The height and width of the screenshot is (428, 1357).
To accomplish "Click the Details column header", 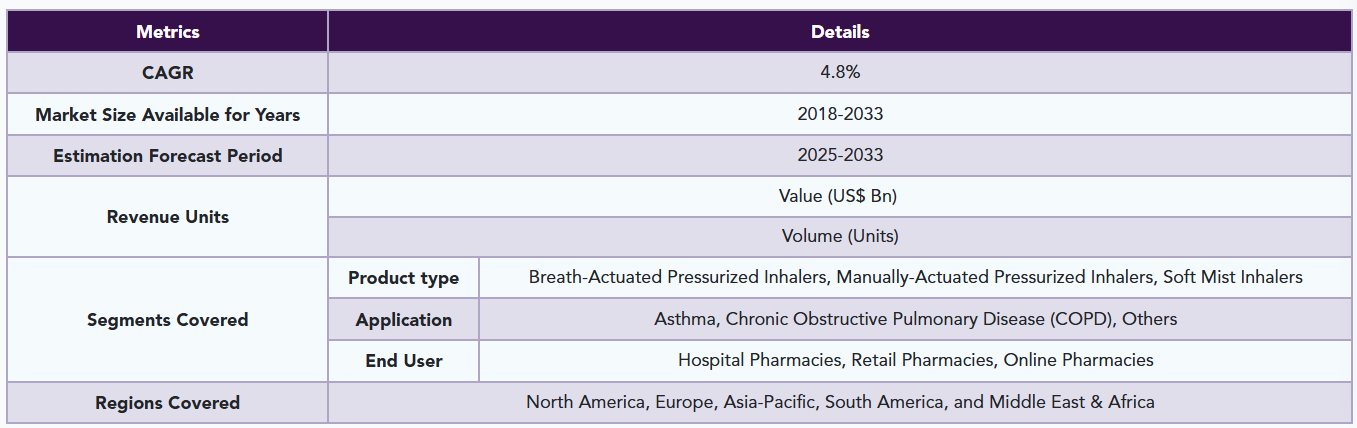I will click(x=840, y=31).
